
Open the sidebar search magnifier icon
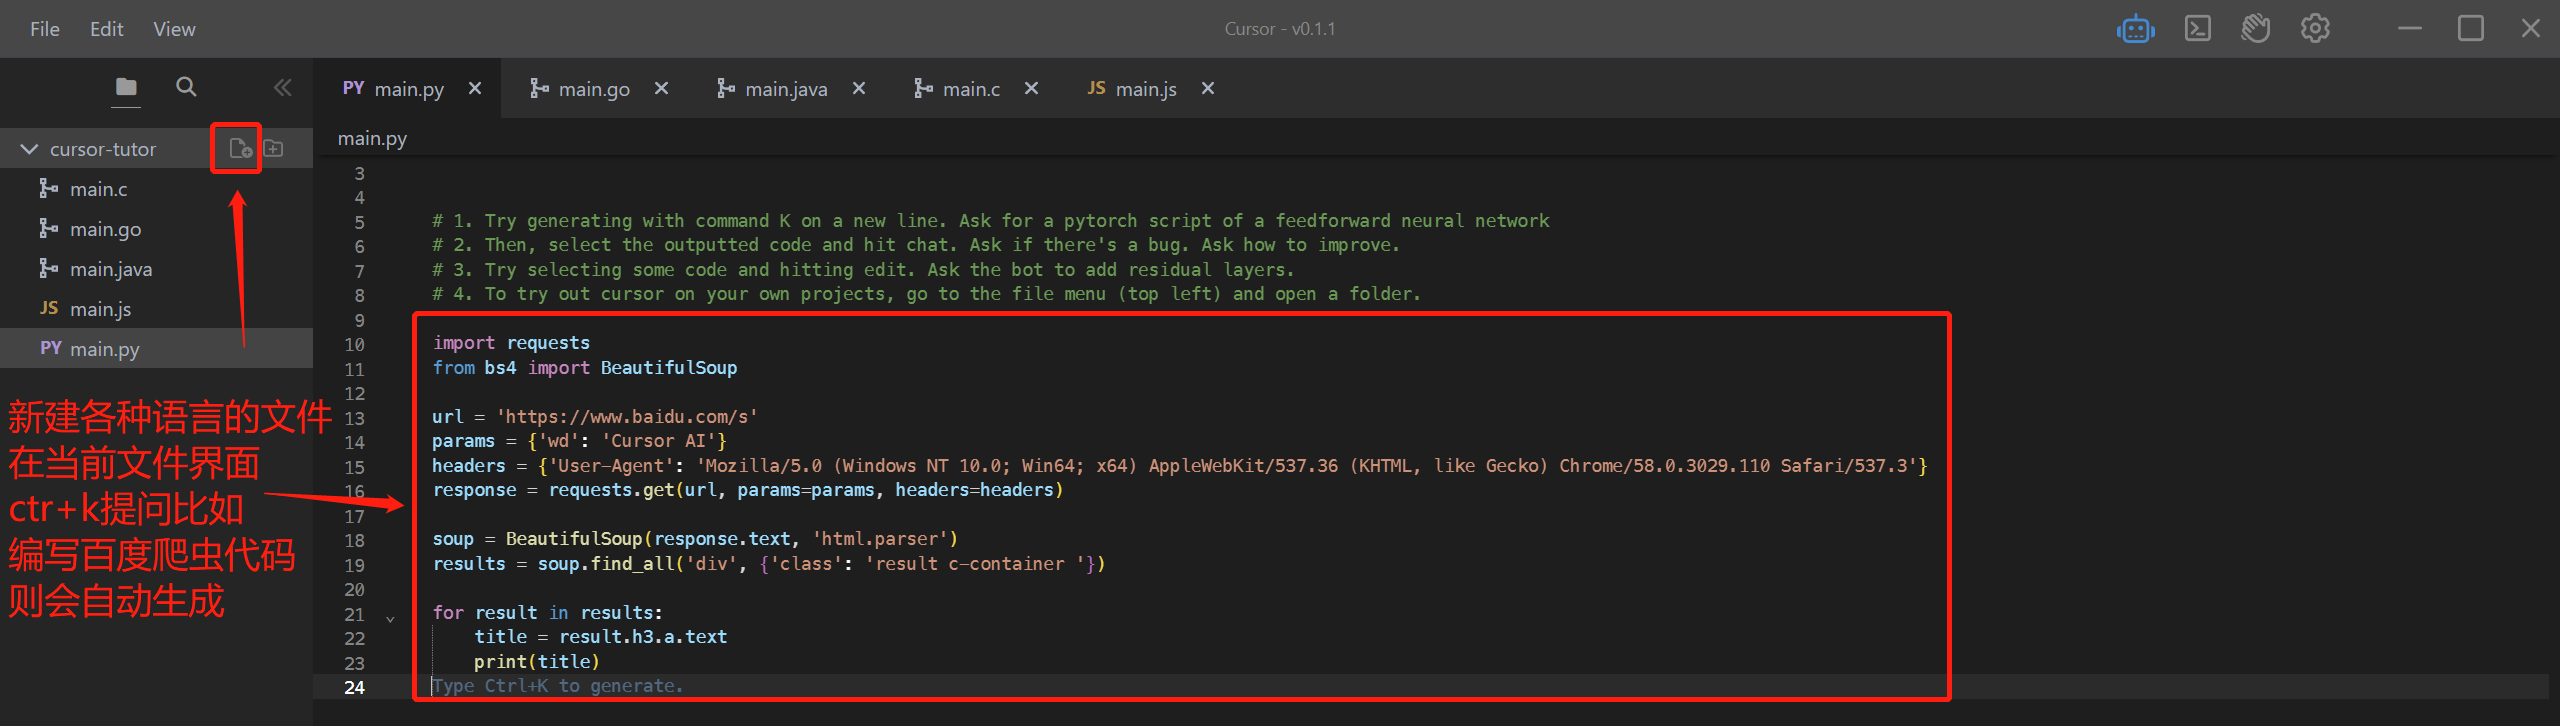coord(186,87)
